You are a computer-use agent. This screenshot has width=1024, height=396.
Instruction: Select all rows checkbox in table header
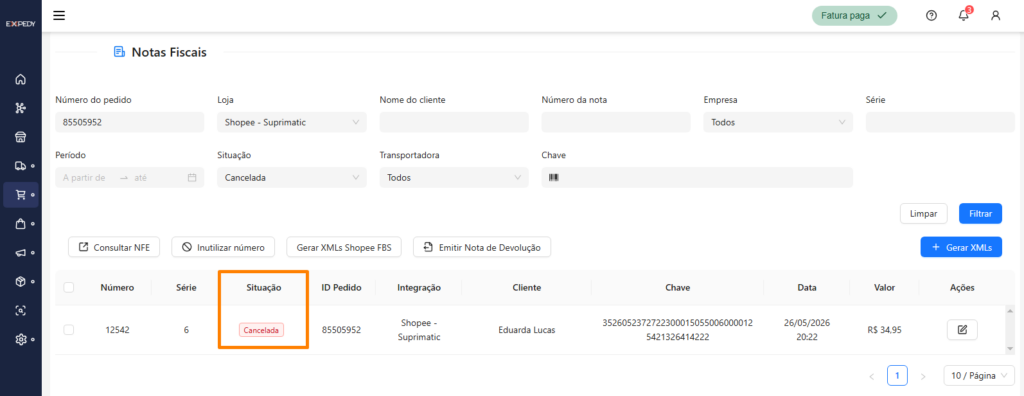pyautogui.click(x=69, y=288)
